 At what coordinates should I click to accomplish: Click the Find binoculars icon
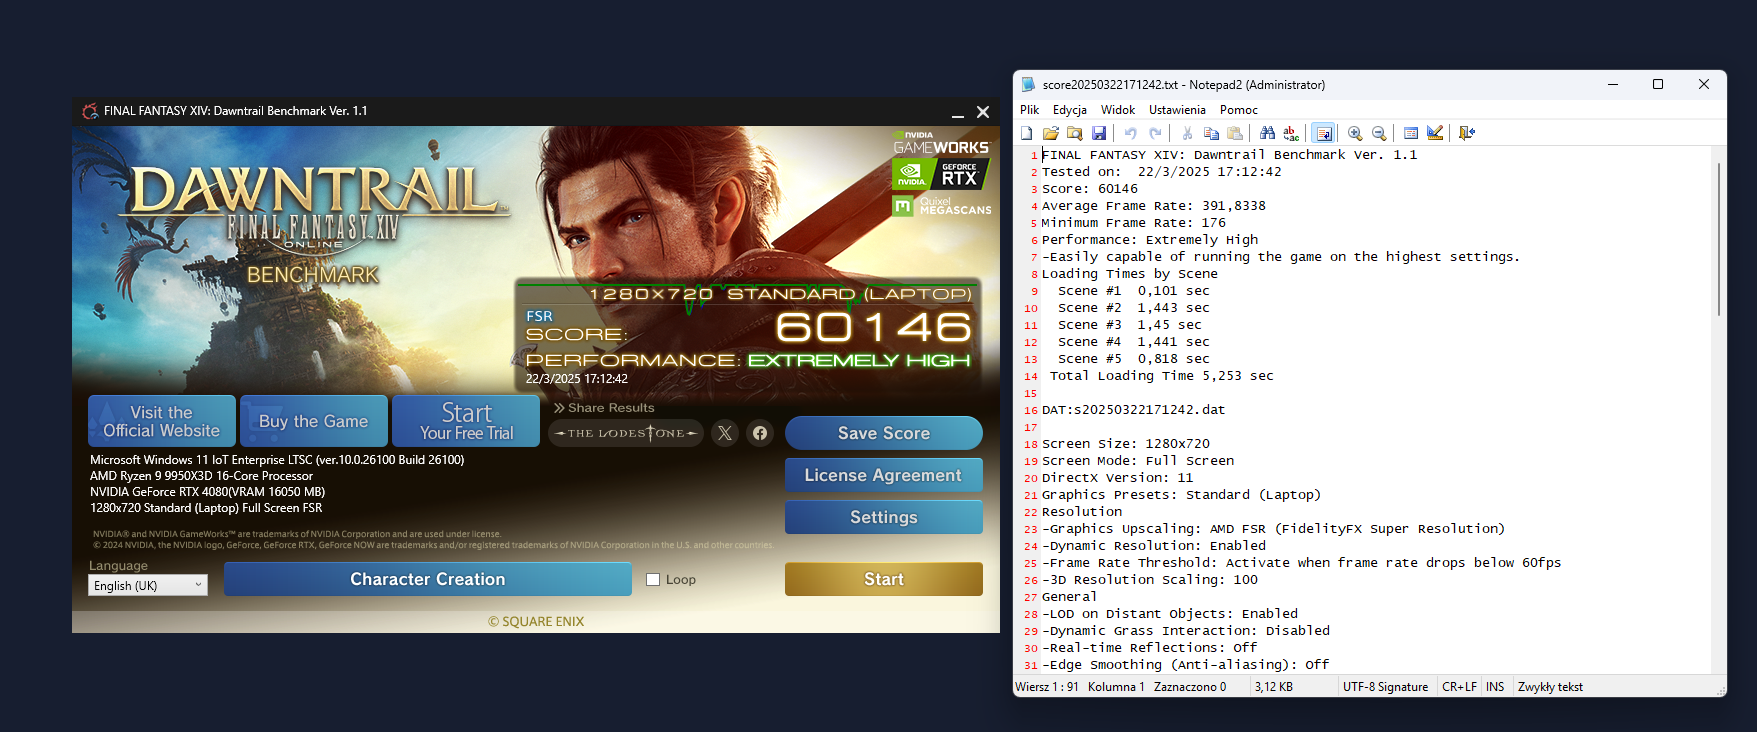pos(1267,133)
